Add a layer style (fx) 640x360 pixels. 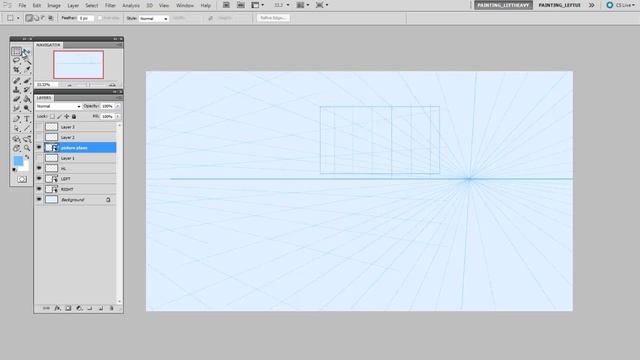point(58,308)
